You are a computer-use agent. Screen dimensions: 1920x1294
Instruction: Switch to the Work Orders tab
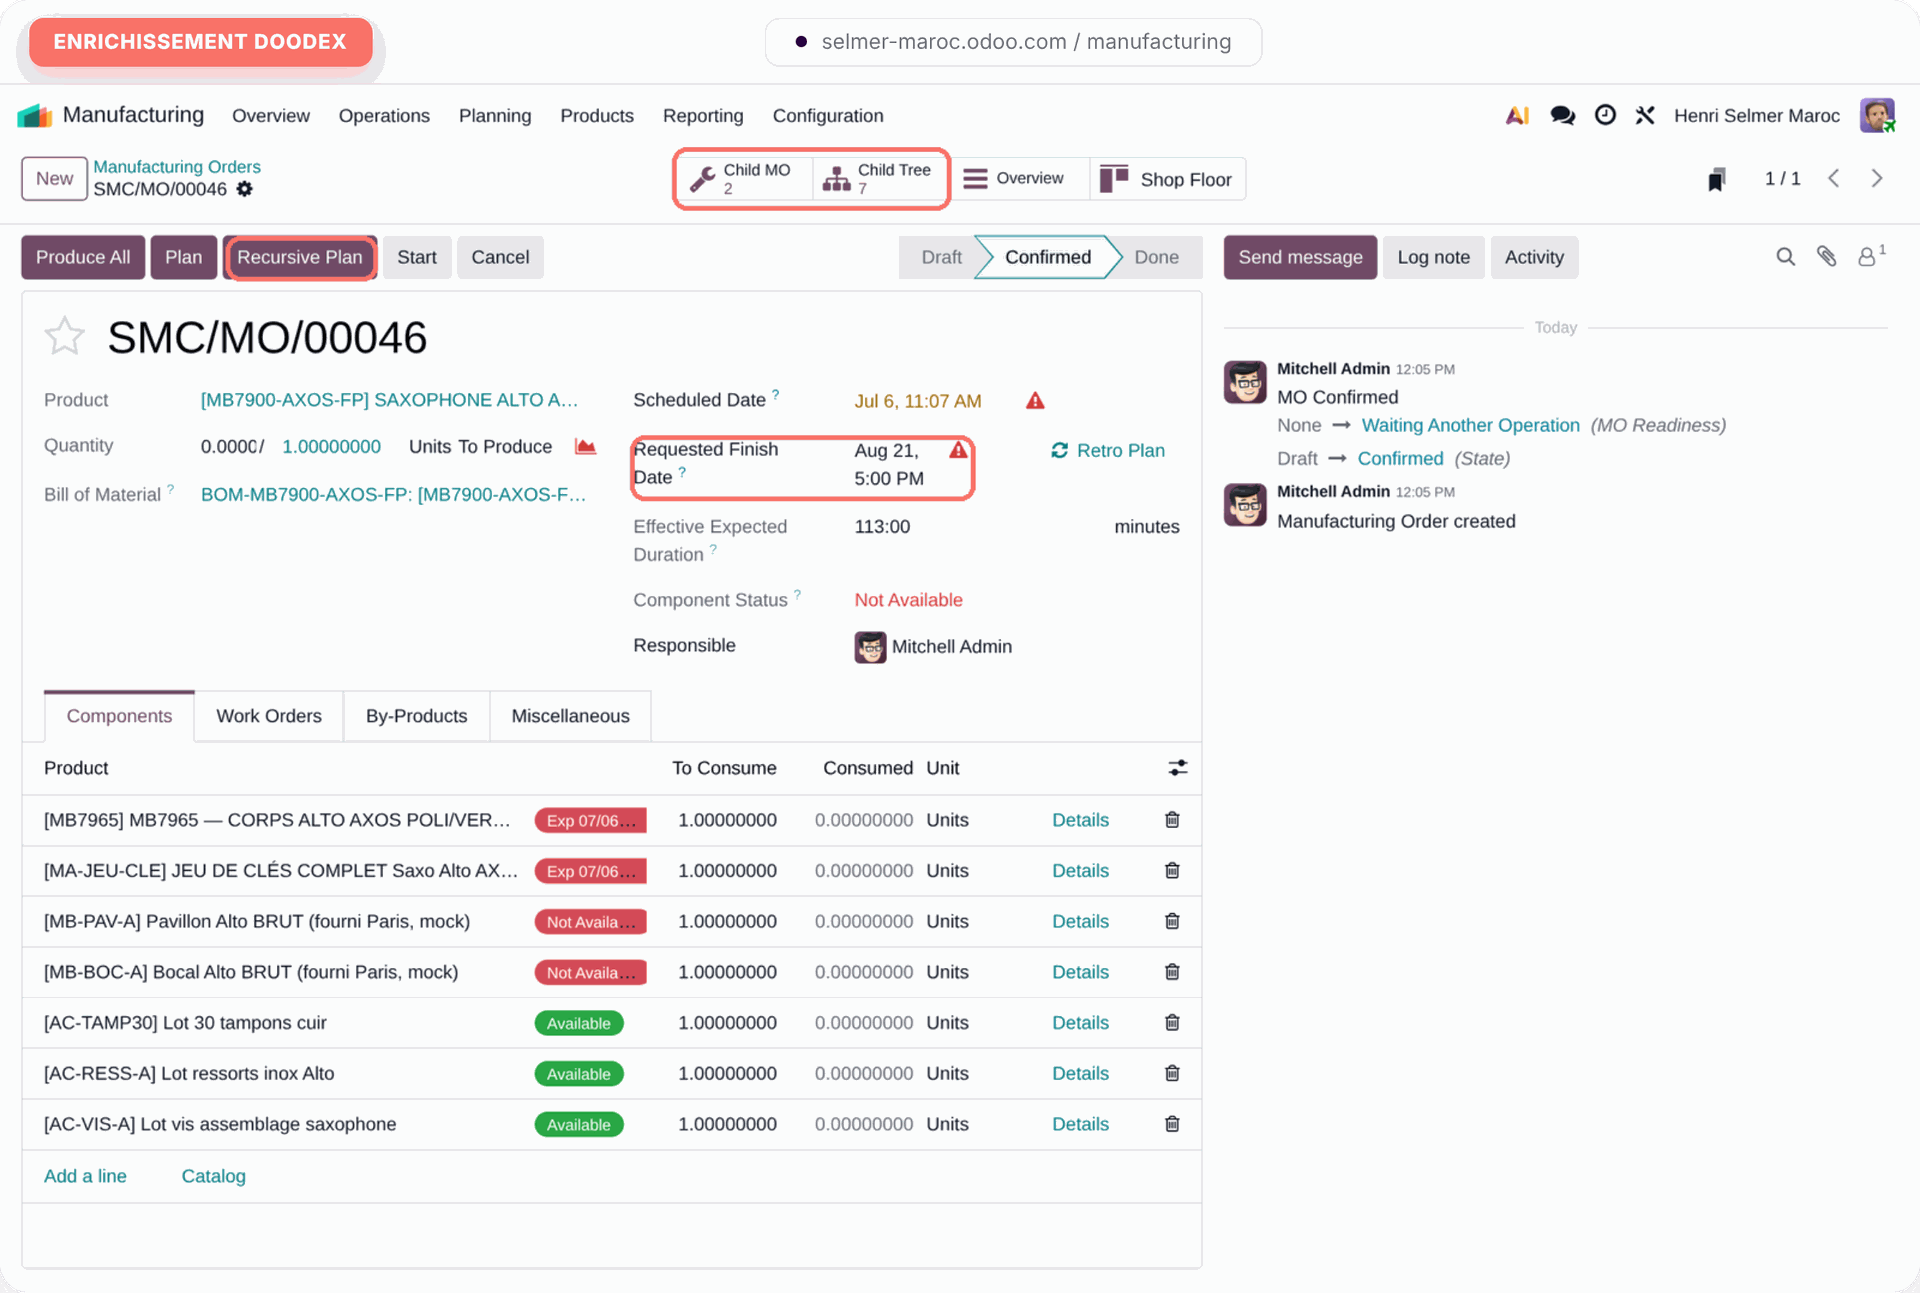(269, 716)
